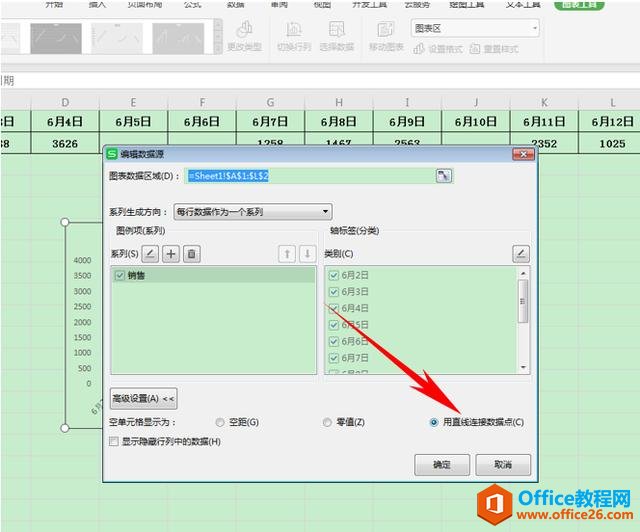This screenshot has height=532, width=640.
Task: Select the 空距 radio option
Action: point(220,423)
